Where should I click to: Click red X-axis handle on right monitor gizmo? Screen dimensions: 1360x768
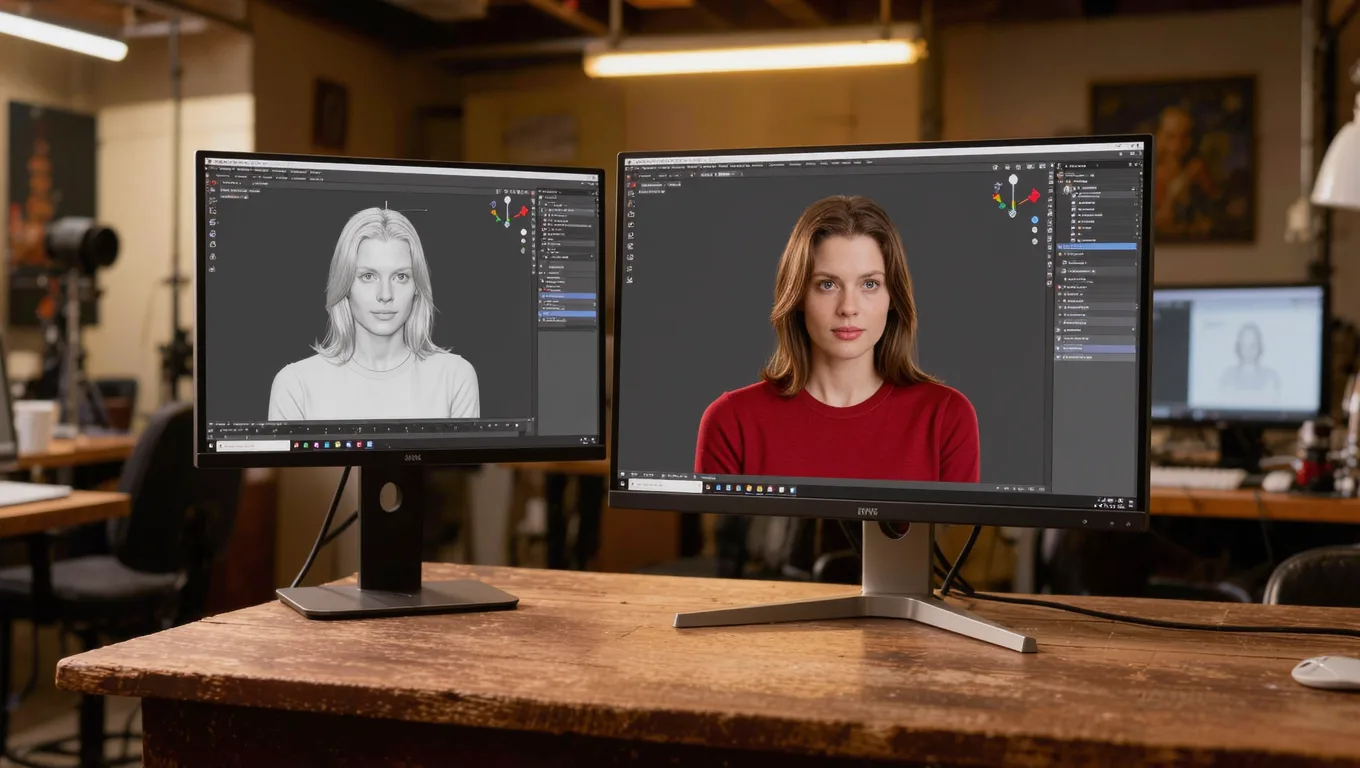(1034, 196)
